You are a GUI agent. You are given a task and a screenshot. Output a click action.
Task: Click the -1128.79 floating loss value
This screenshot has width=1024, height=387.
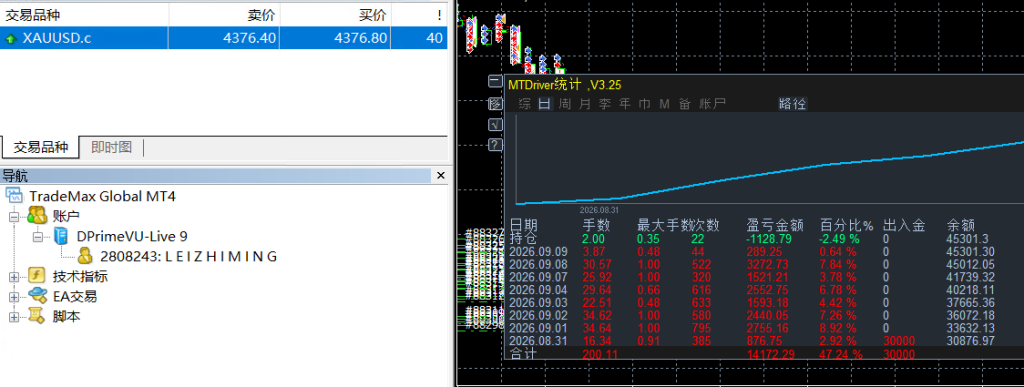tap(769, 238)
